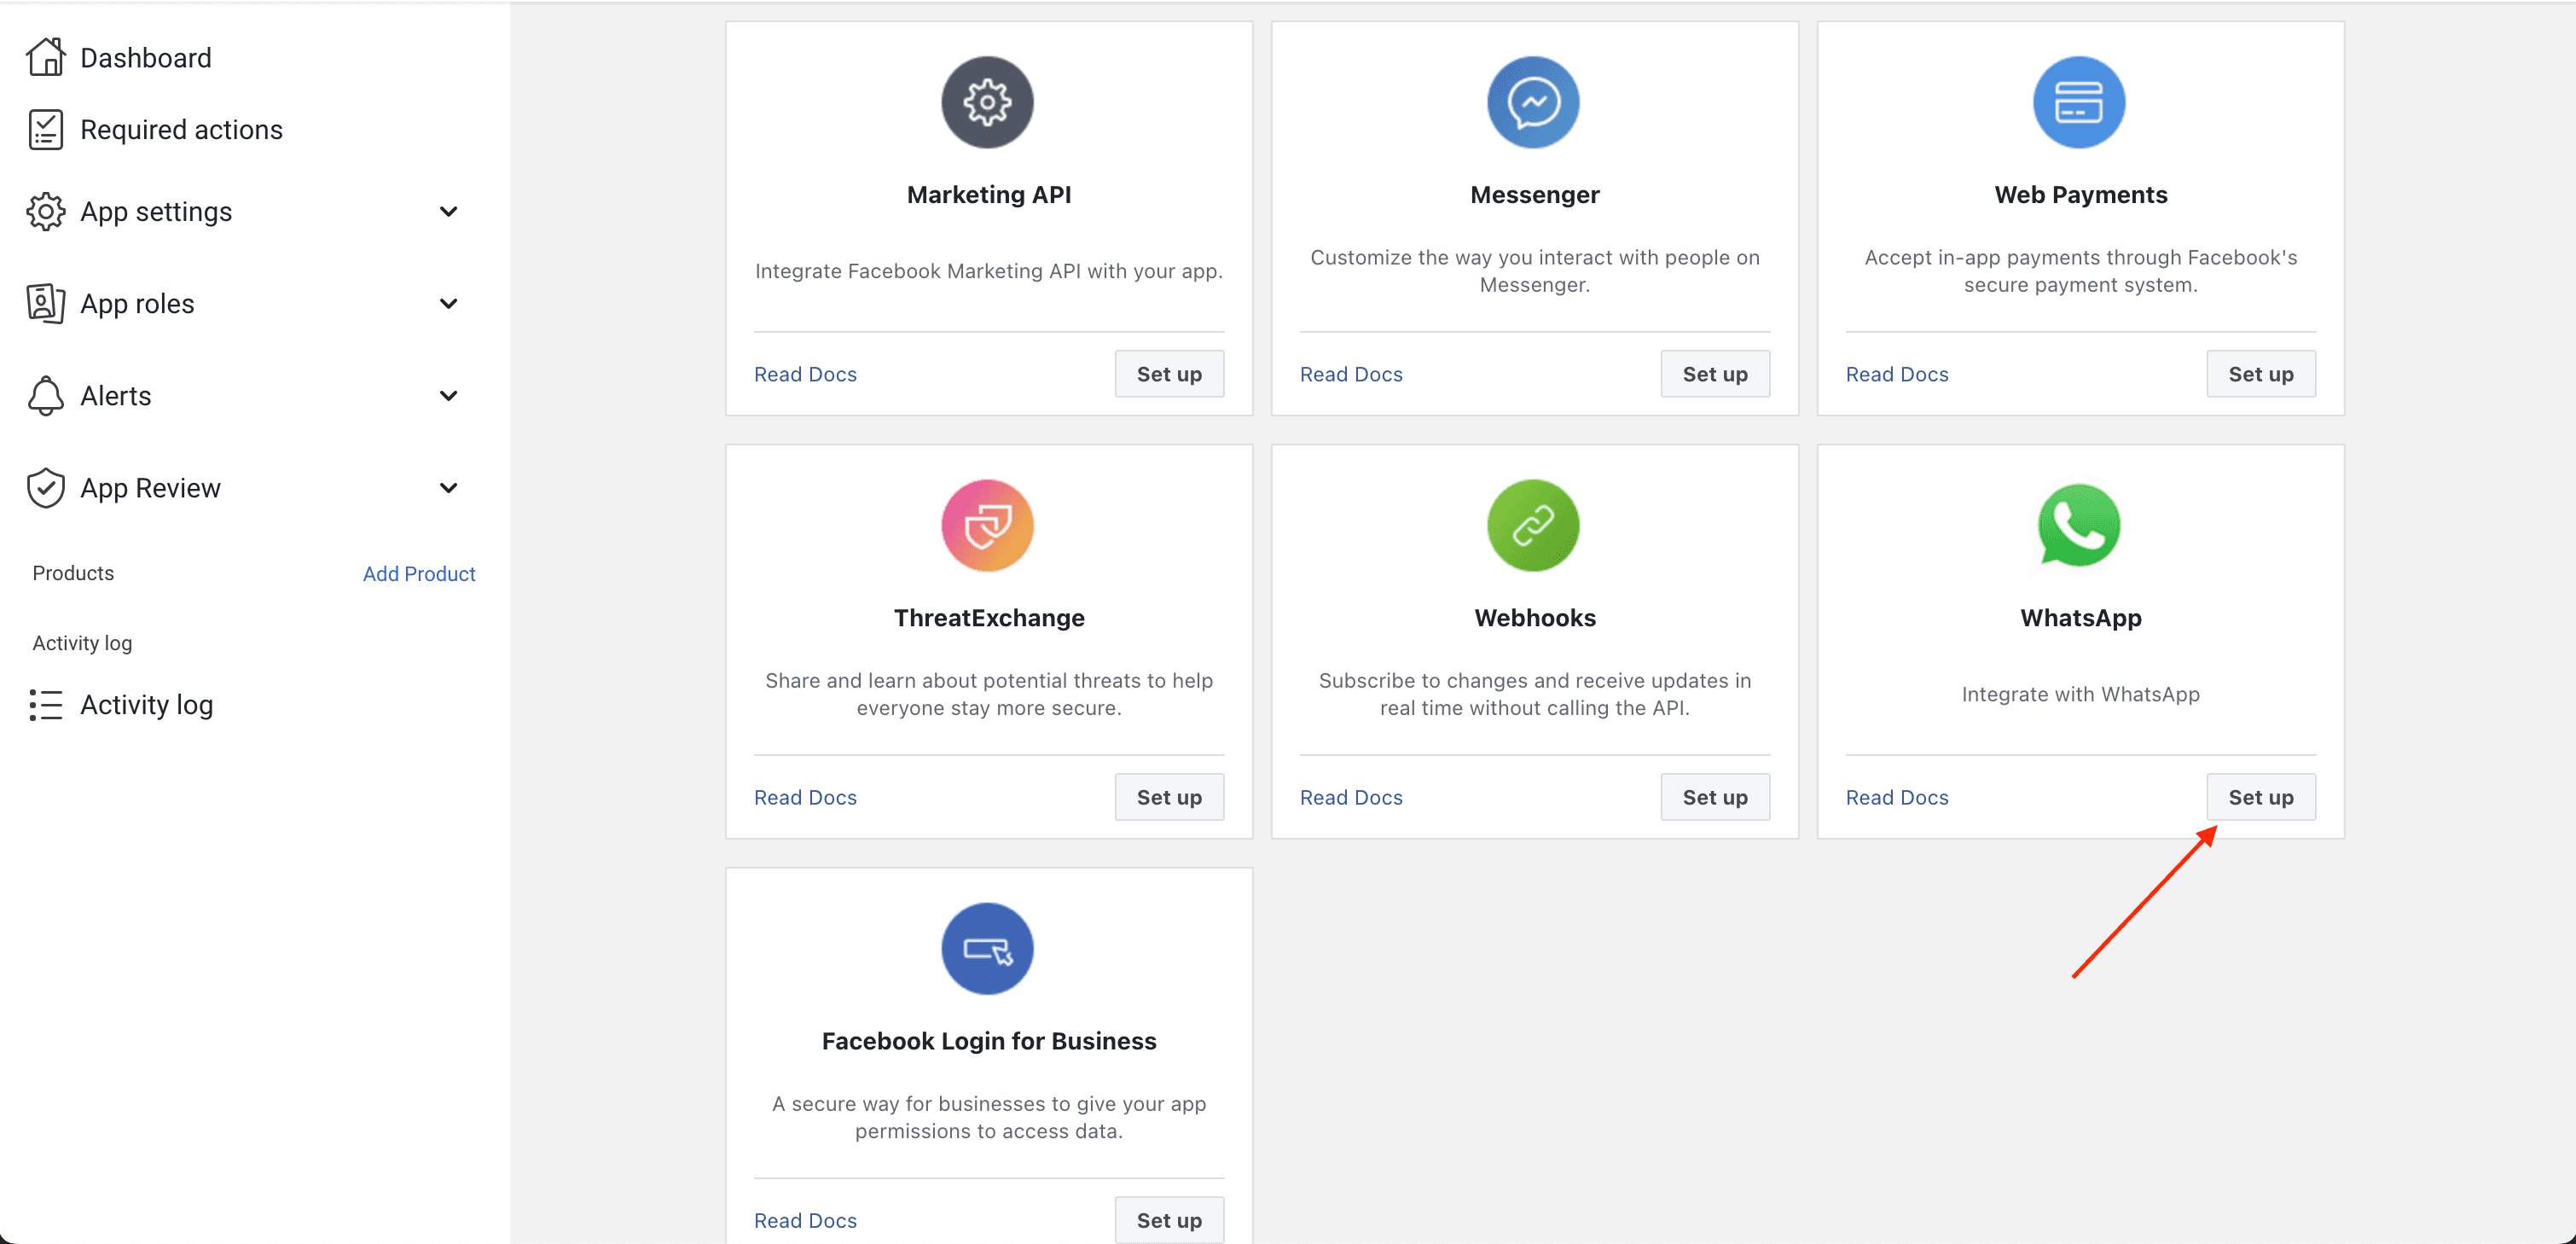Open the Activity log menu item
The width and height of the screenshot is (2576, 1244).
146,705
